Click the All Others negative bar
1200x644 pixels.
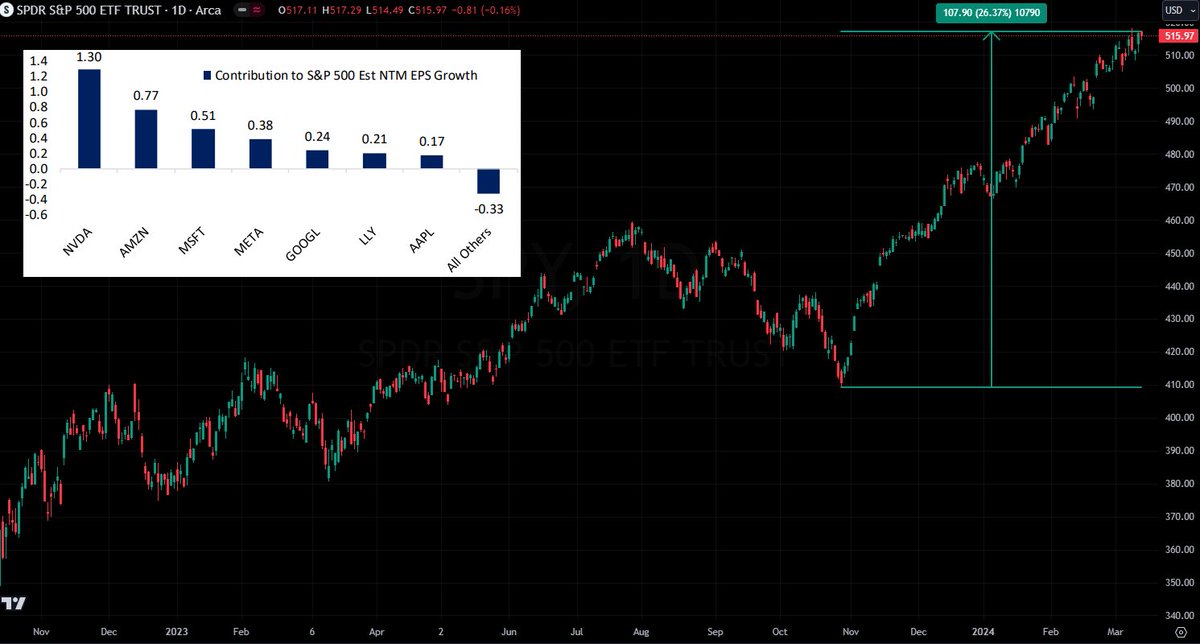point(488,181)
